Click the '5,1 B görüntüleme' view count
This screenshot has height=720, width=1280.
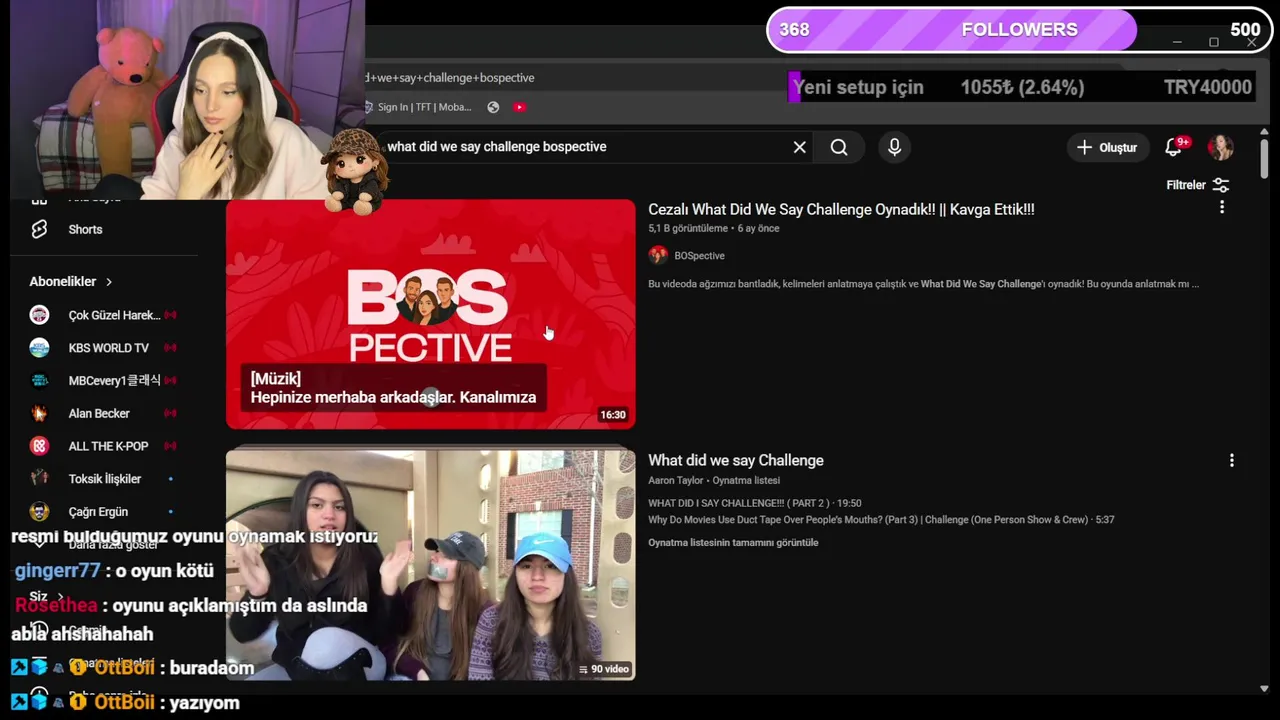tap(688, 229)
